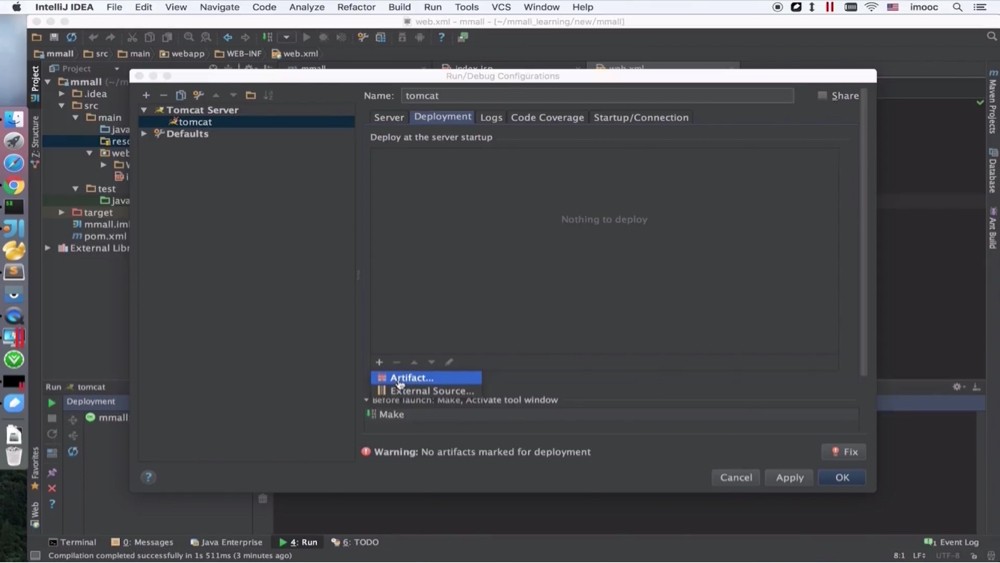Sort configurations alphabetically icon
This screenshot has height=563, width=1000.
[x=268, y=95]
